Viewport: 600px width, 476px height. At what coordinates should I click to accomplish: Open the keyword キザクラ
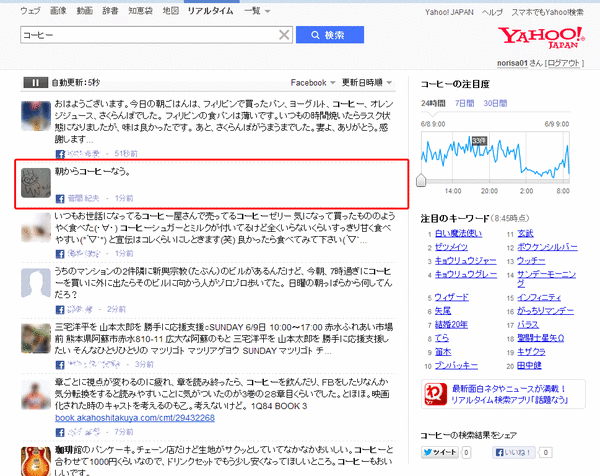531,352
